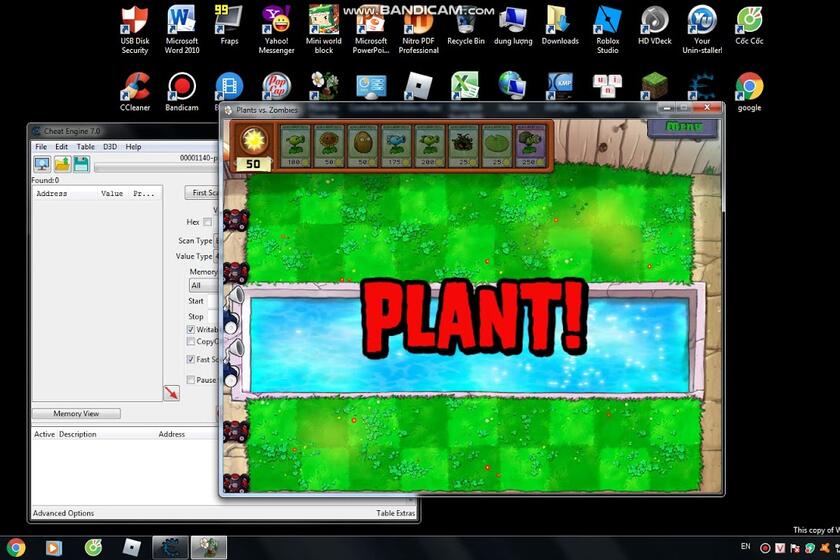Open CCleaner desktop shortcut
840x560 pixels.
[x=135, y=92]
